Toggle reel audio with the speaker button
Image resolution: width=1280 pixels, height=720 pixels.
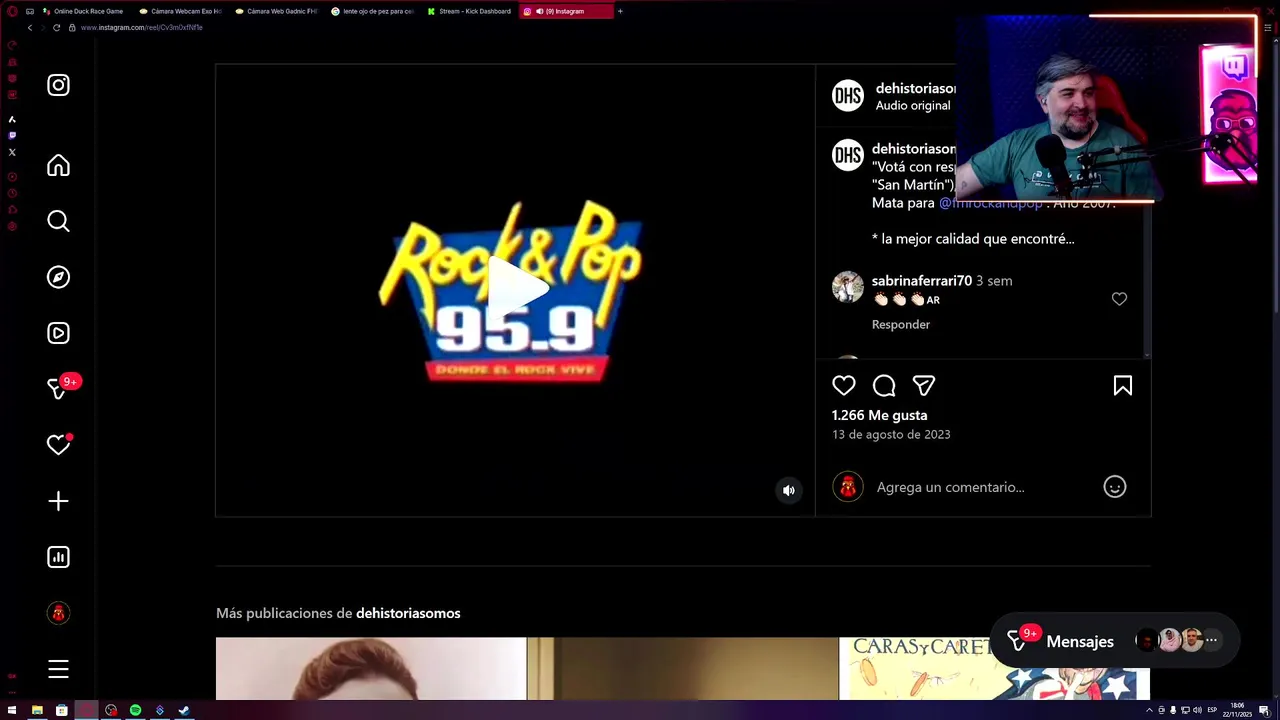(789, 490)
